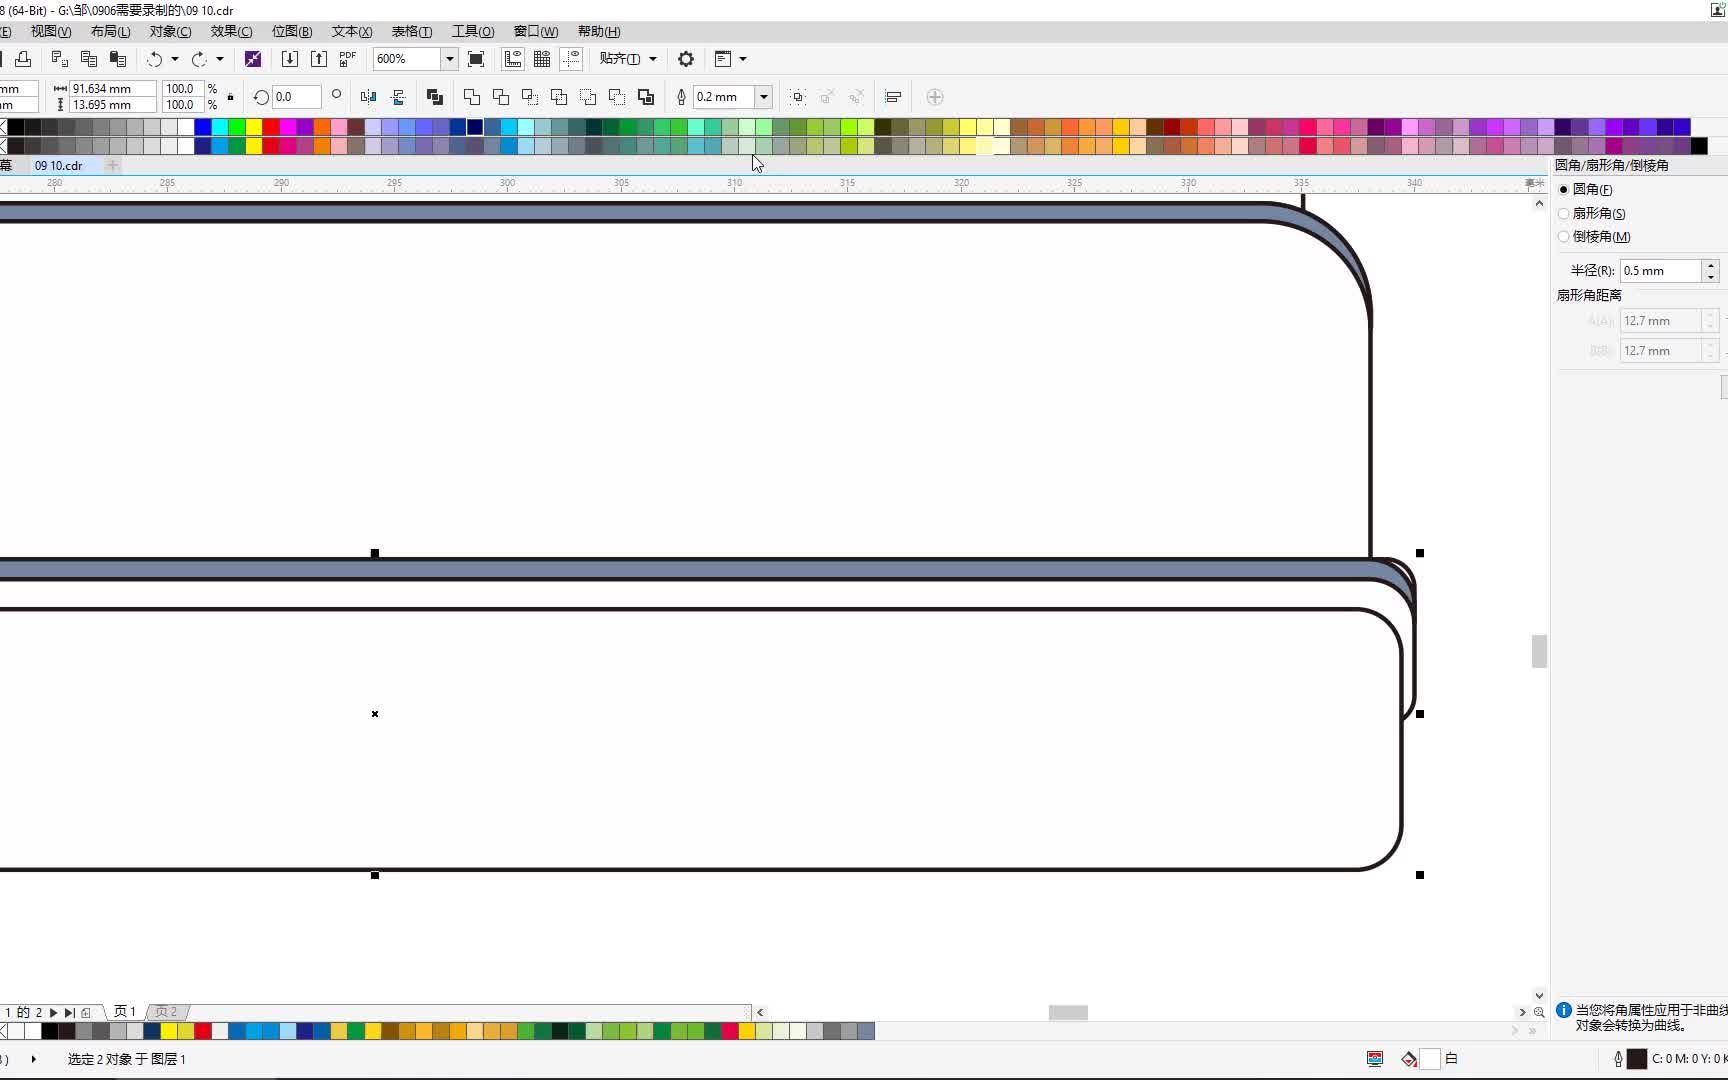Switch to 页 2 page tab
1728x1080 pixels.
166,1012
